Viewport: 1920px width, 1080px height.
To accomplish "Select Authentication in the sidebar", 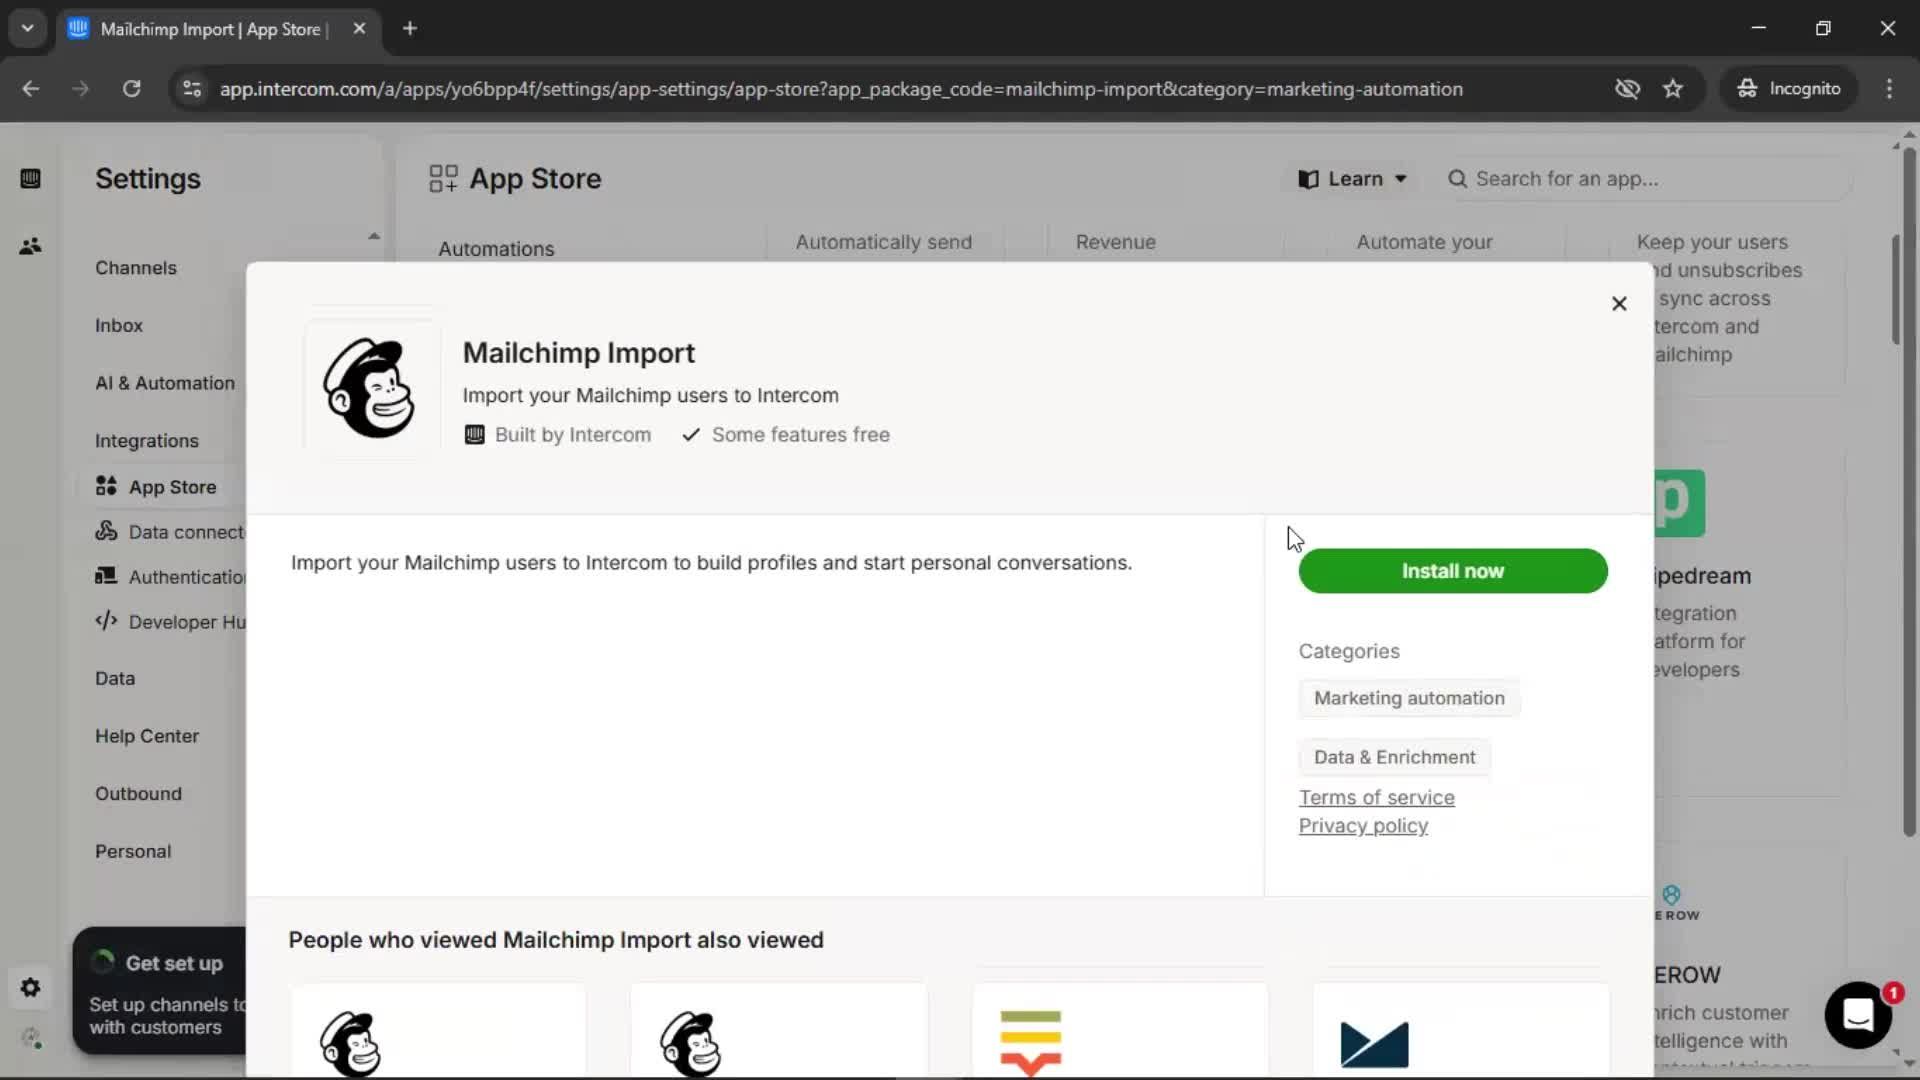I will coord(187,577).
